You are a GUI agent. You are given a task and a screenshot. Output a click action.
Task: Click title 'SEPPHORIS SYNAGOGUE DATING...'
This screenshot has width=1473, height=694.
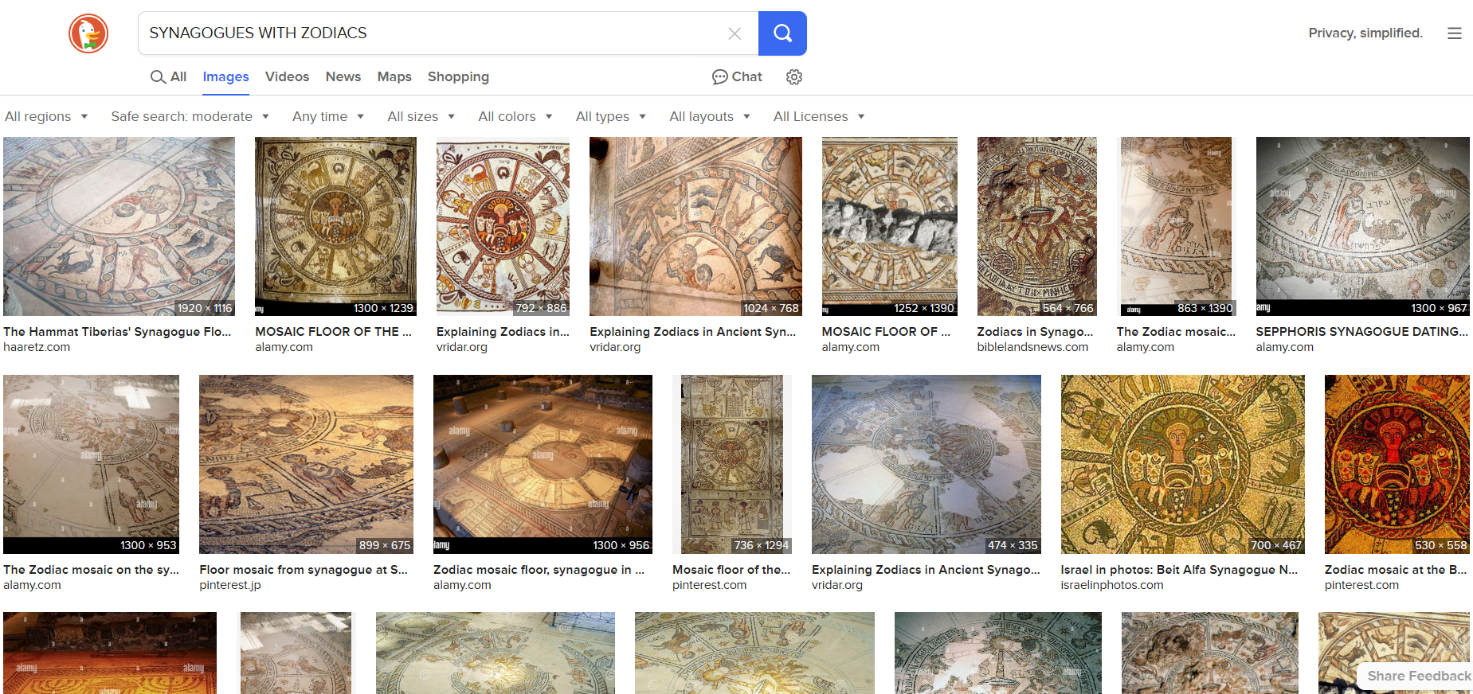(1362, 332)
